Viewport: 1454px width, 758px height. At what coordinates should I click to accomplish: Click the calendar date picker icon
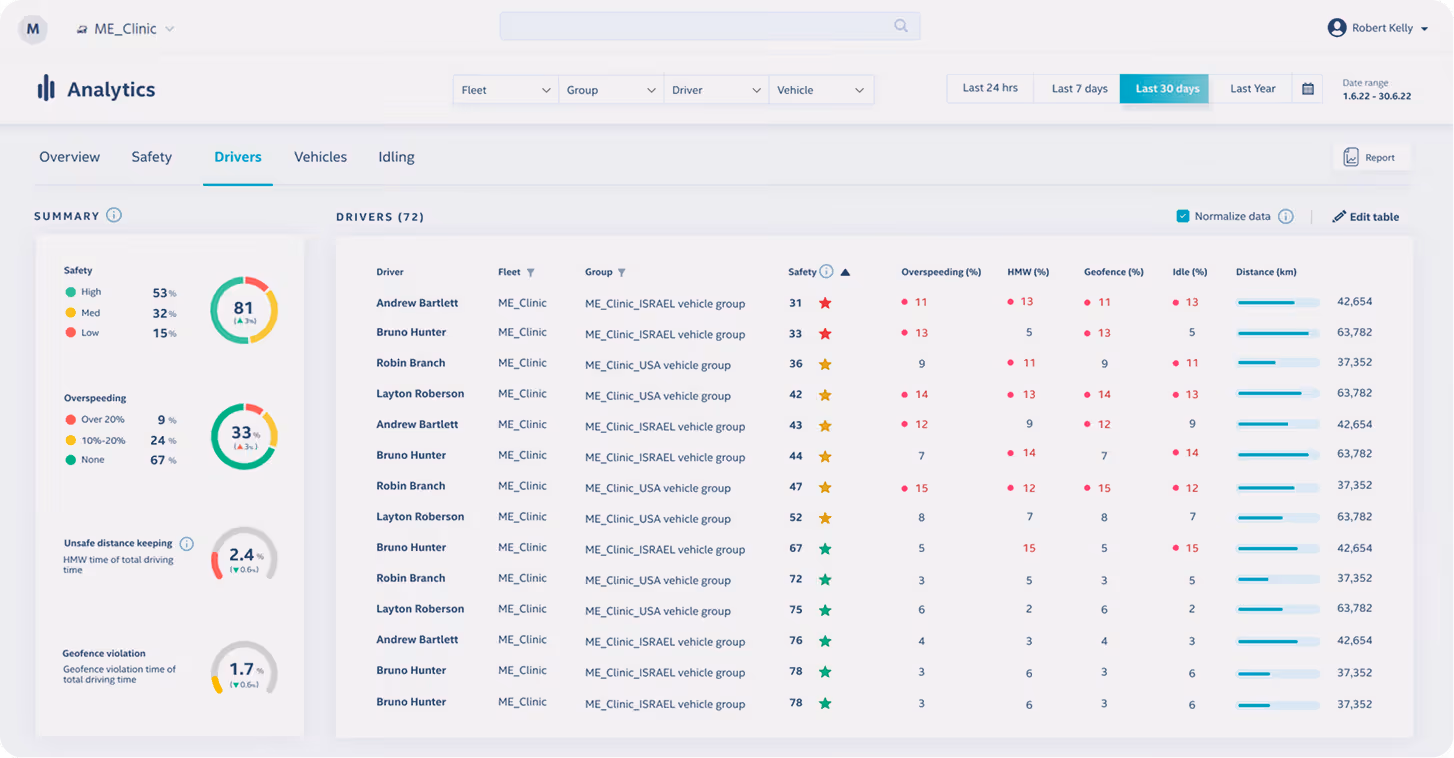click(1307, 89)
